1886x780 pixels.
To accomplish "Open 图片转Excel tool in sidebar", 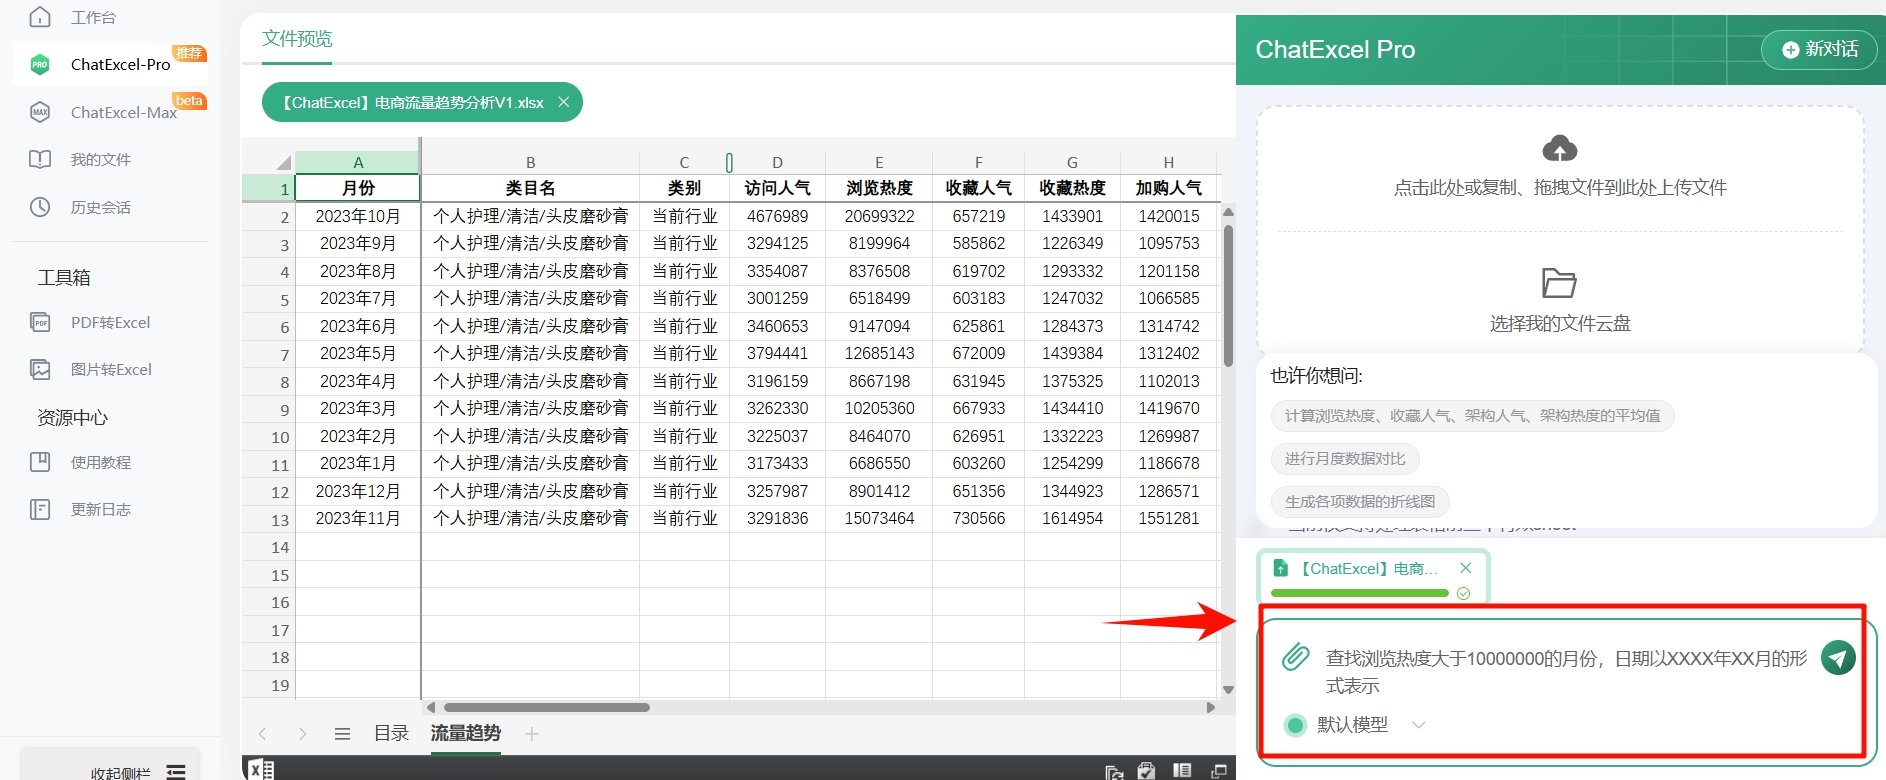I will click(110, 369).
